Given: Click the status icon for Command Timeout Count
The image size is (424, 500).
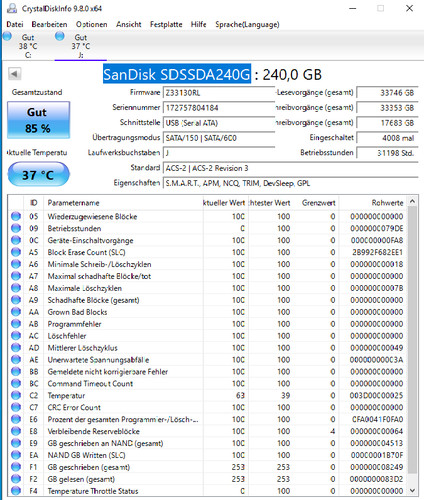Looking at the screenshot, I should pos(16,383).
